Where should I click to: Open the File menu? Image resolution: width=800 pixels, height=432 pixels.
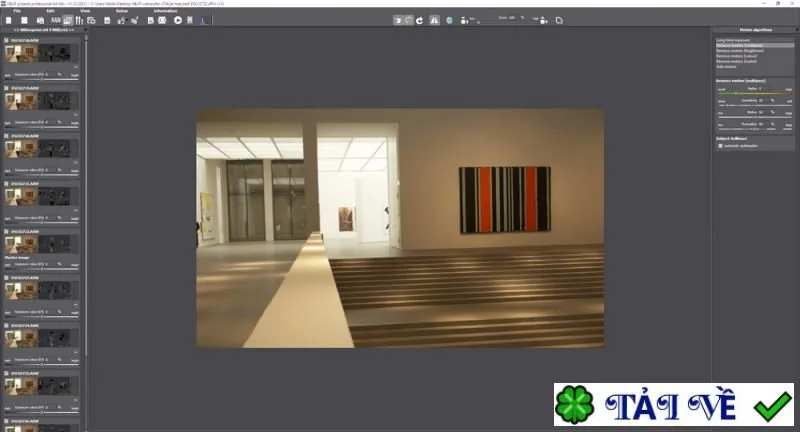click(x=17, y=11)
